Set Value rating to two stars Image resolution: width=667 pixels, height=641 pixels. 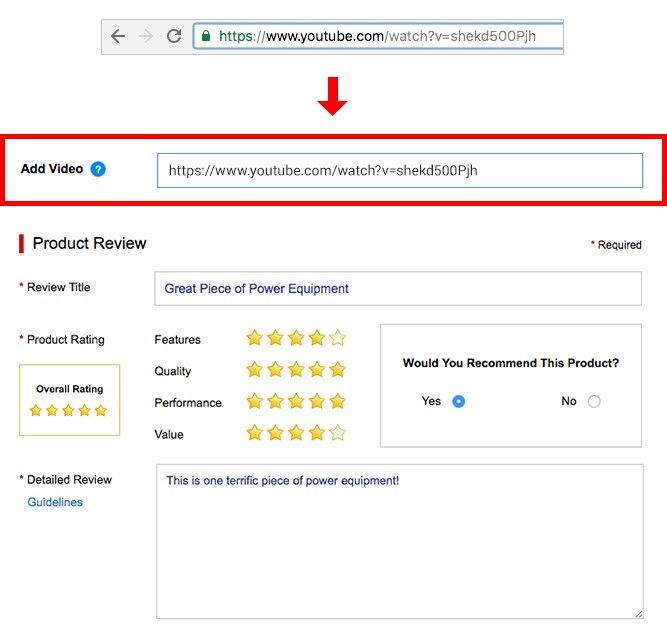coord(275,433)
